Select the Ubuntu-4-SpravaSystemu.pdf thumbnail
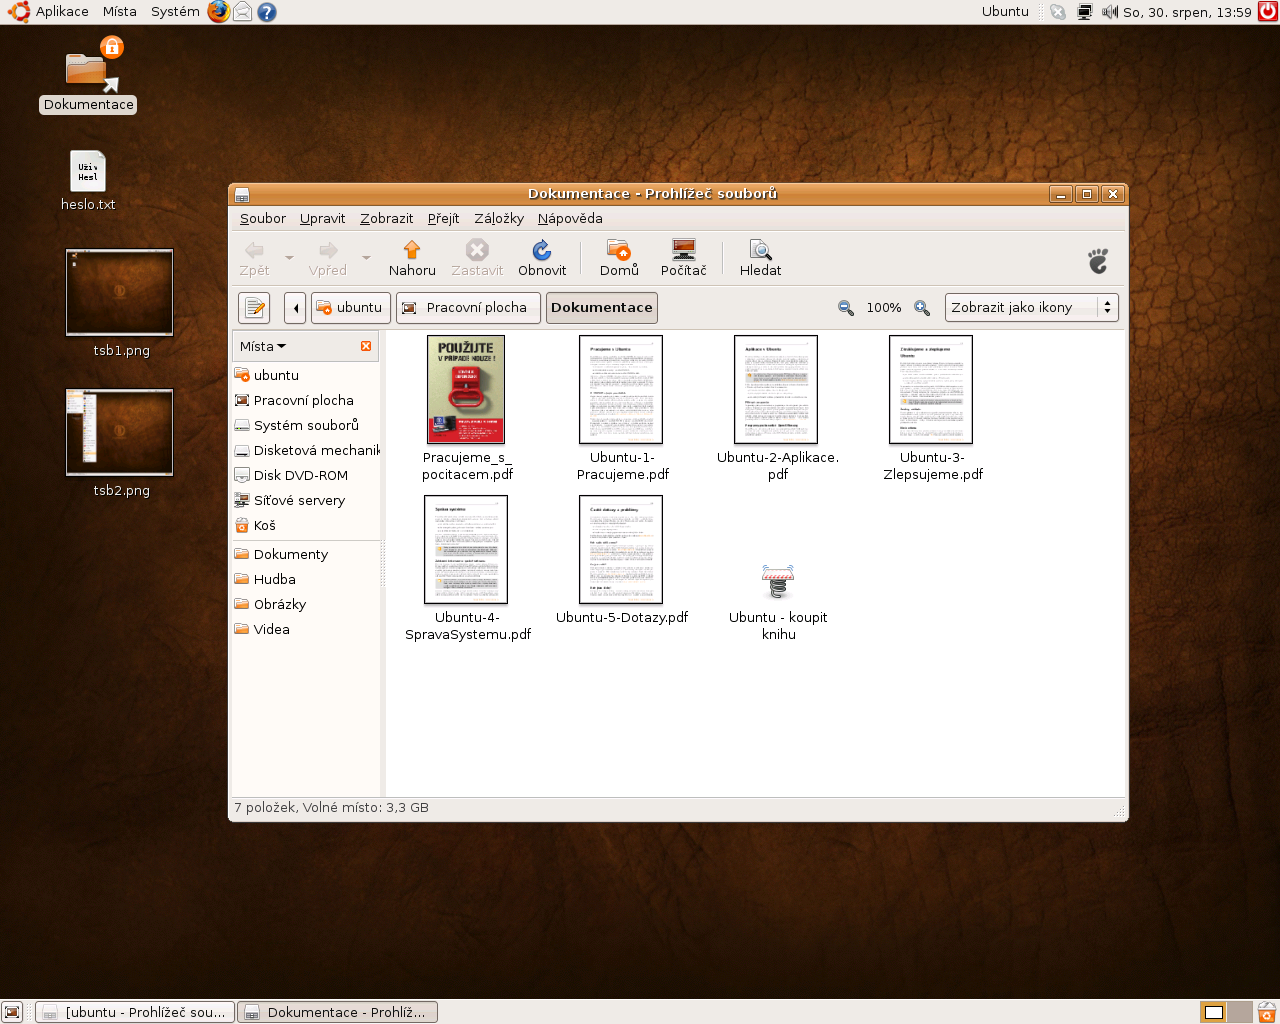This screenshot has width=1280, height=1024. pos(466,549)
